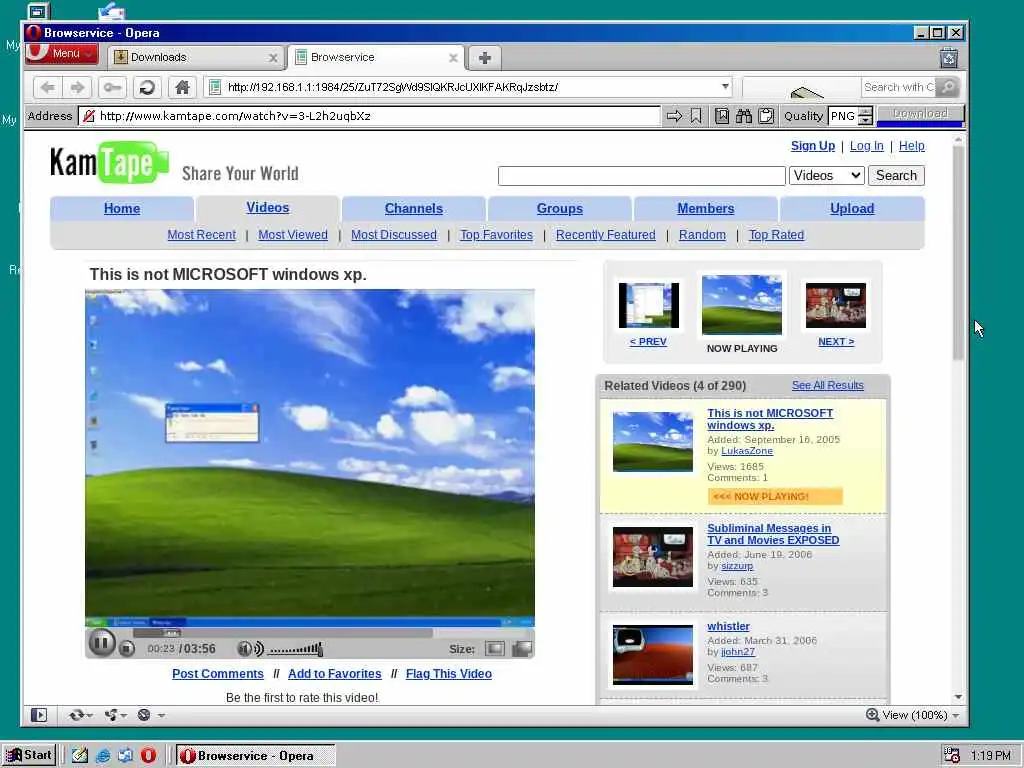Click See All Results link

[x=827, y=385]
